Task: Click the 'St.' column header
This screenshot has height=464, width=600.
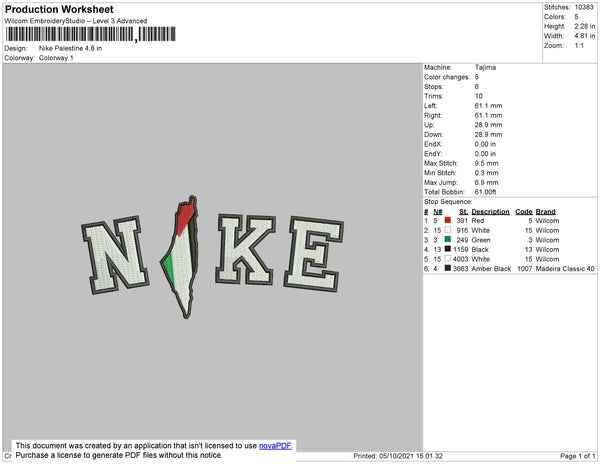Action: [x=463, y=212]
